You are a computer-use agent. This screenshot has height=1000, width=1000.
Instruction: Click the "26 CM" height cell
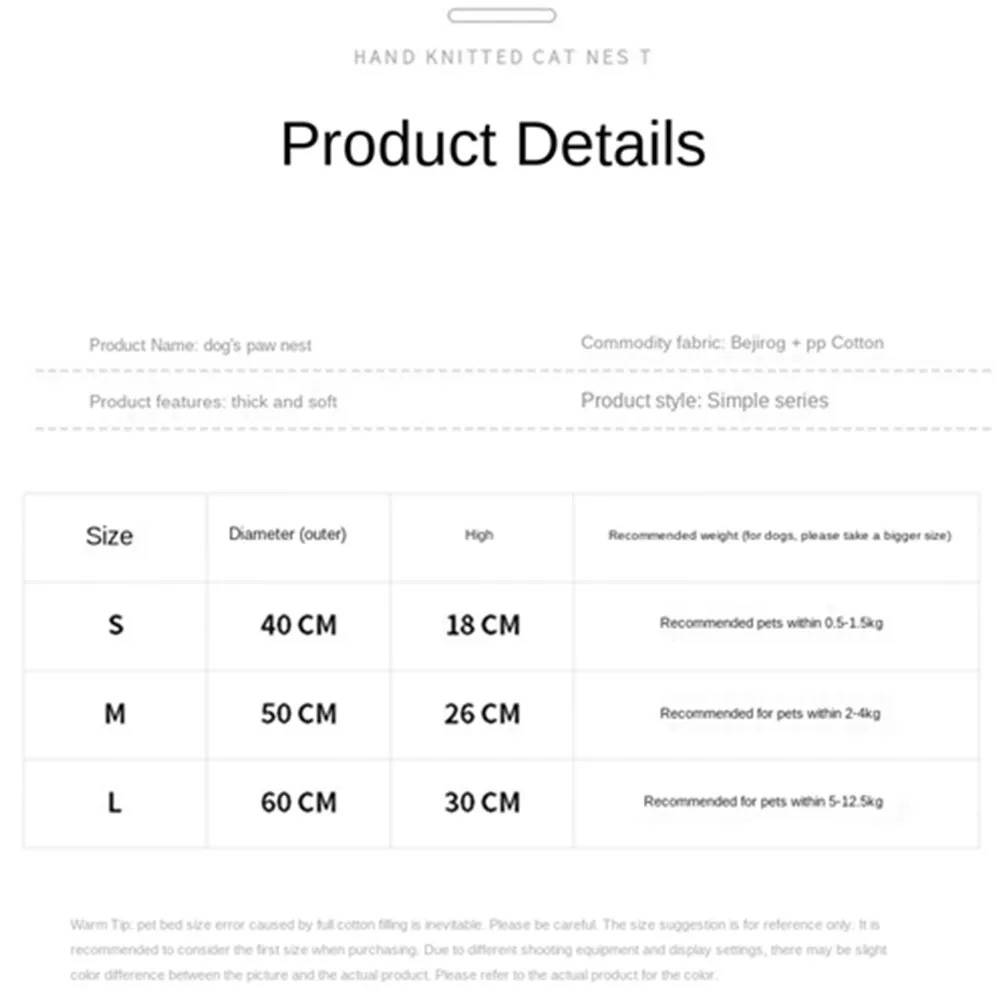click(x=482, y=714)
